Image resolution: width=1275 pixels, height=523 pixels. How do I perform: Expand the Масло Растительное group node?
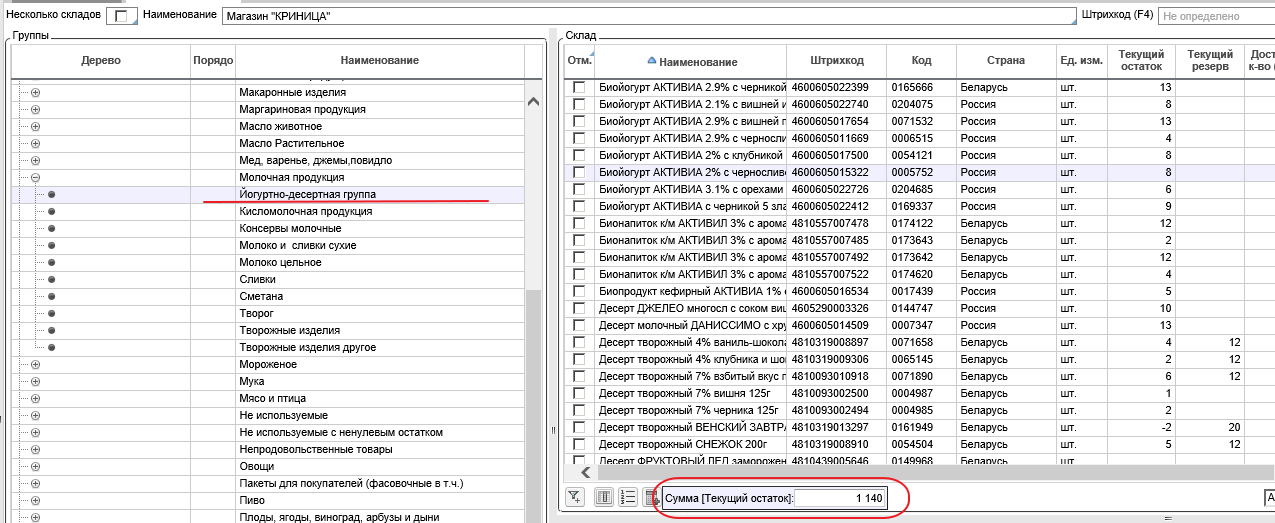pos(35,143)
